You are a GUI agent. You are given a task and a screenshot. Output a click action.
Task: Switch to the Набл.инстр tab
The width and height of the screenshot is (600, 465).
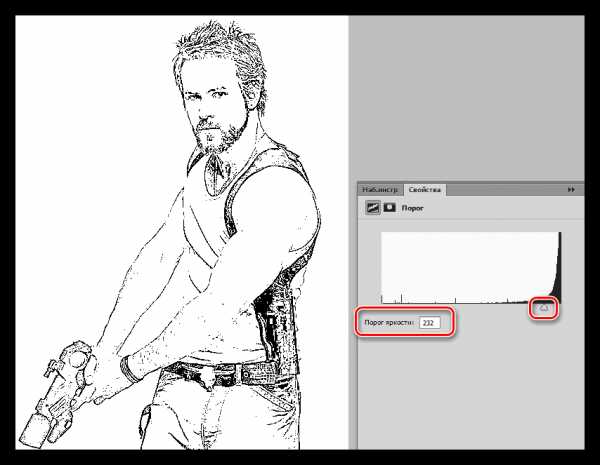coord(380,189)
